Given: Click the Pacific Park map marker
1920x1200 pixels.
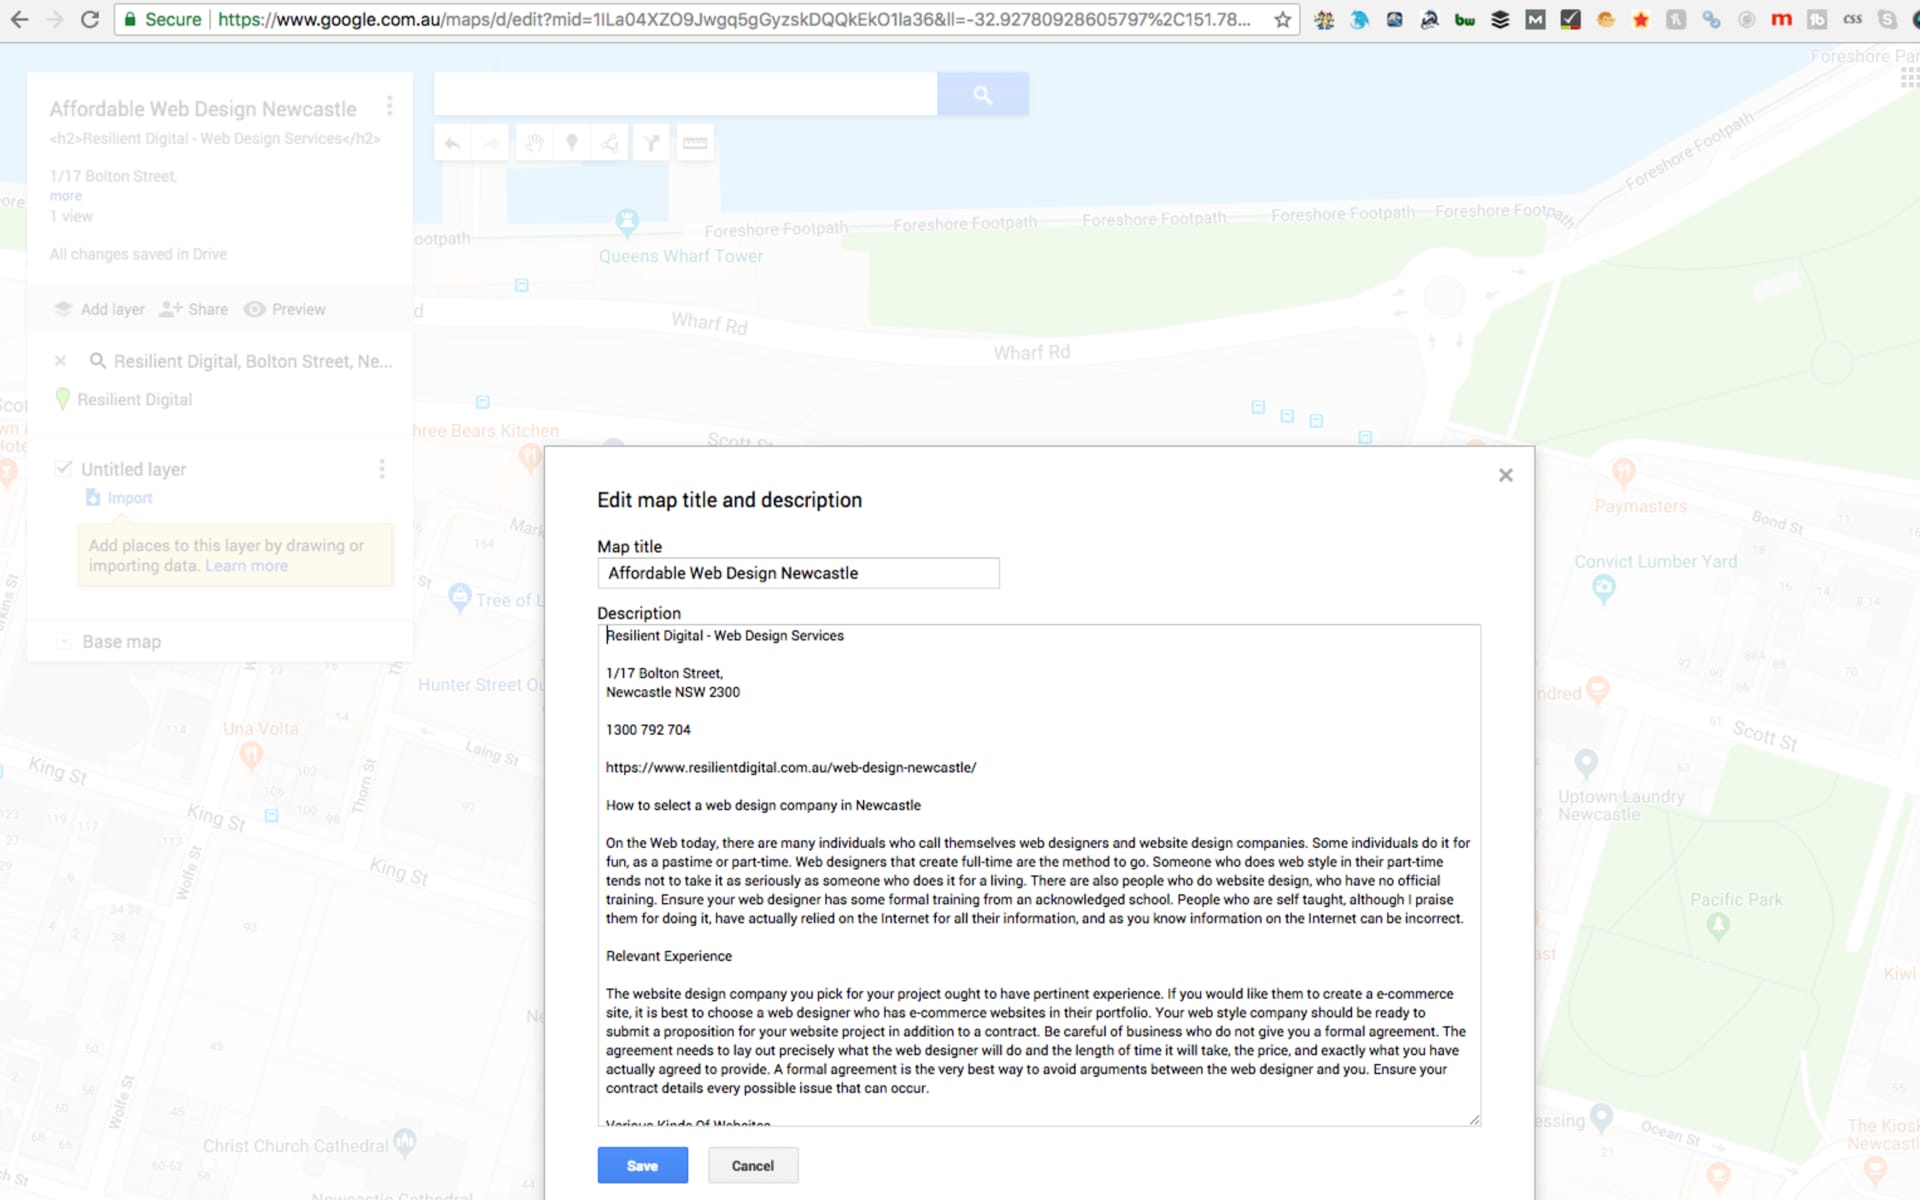Looking at the screenshot, I should coord(1718,926).
